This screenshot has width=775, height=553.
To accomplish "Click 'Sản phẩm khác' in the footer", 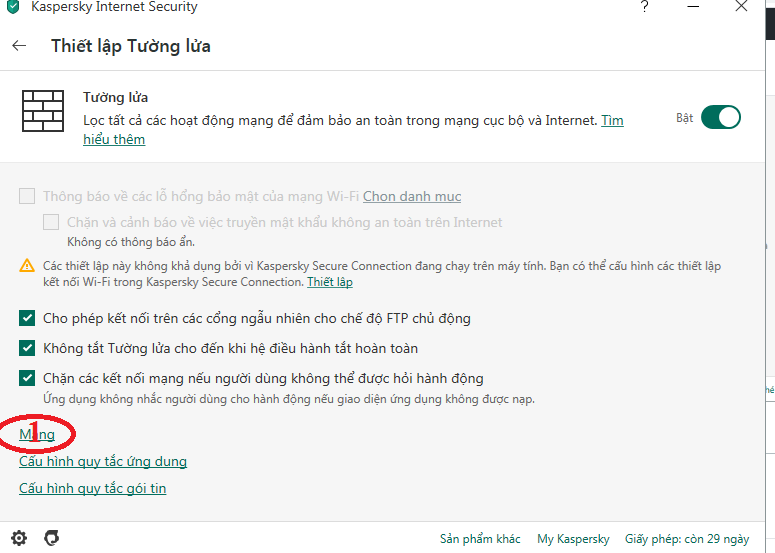I will coord(480,539).
